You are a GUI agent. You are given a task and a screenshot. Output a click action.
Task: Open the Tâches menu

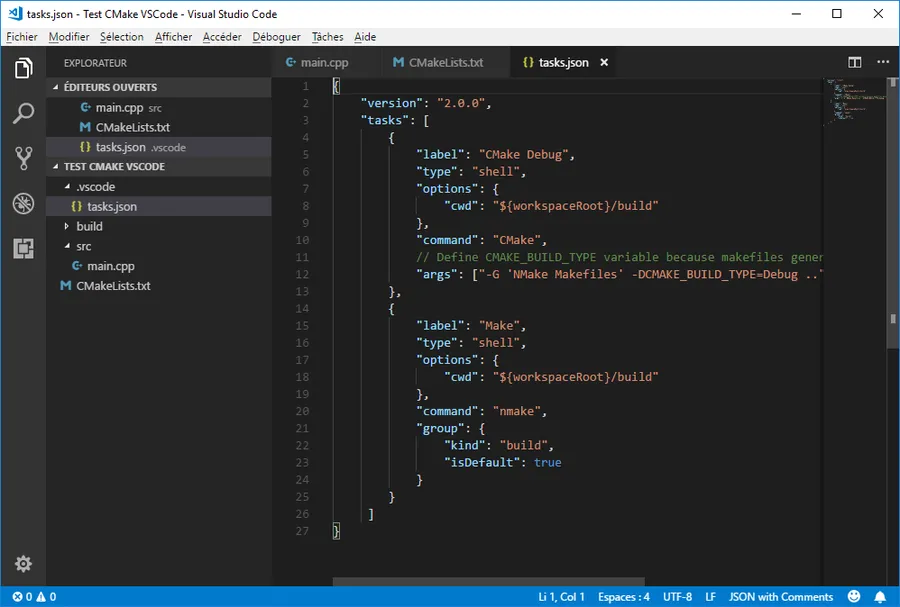(x=327, y=37)
